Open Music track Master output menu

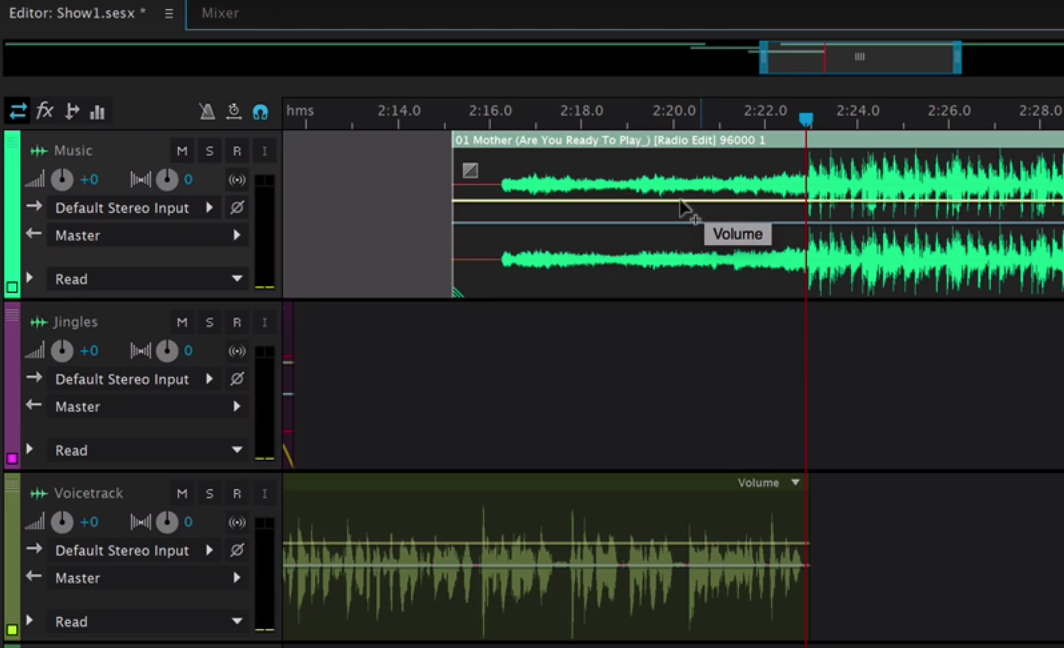pos(147,235)
